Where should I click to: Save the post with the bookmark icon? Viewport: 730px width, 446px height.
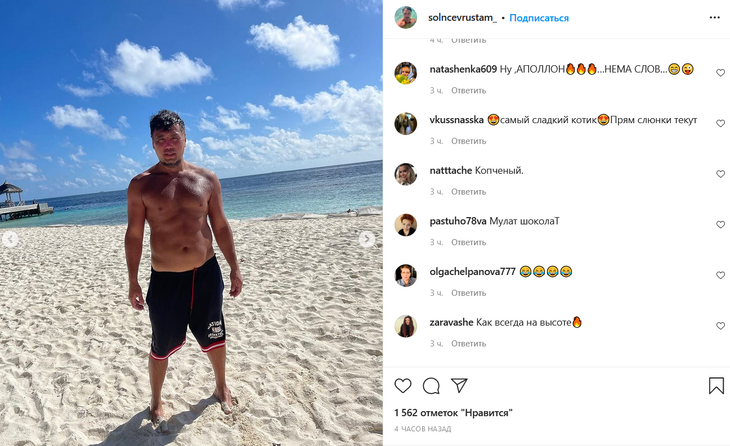coord(716,386)
